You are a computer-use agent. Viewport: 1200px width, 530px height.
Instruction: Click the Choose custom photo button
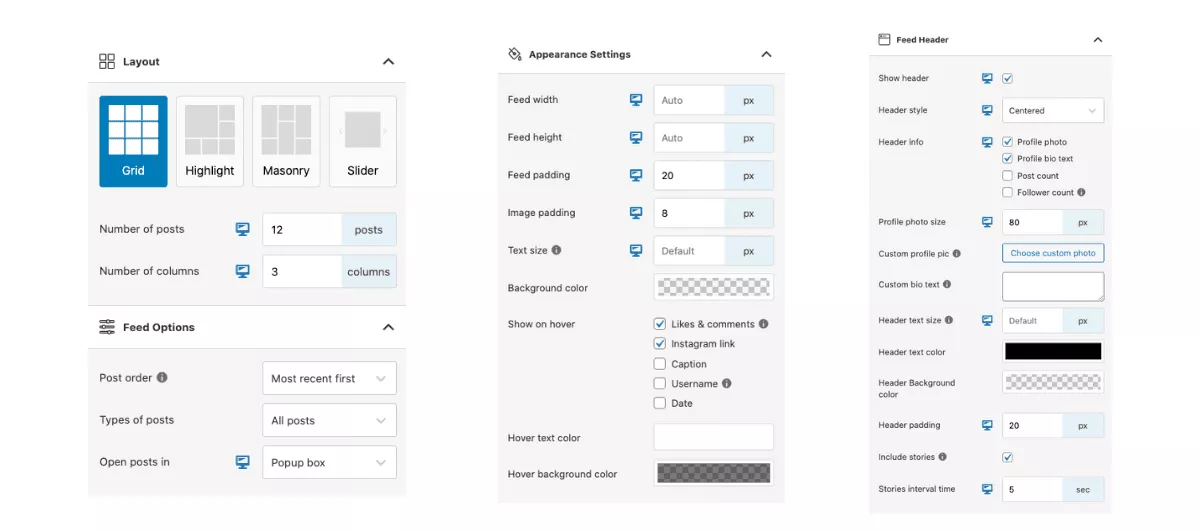(1053, 253)
